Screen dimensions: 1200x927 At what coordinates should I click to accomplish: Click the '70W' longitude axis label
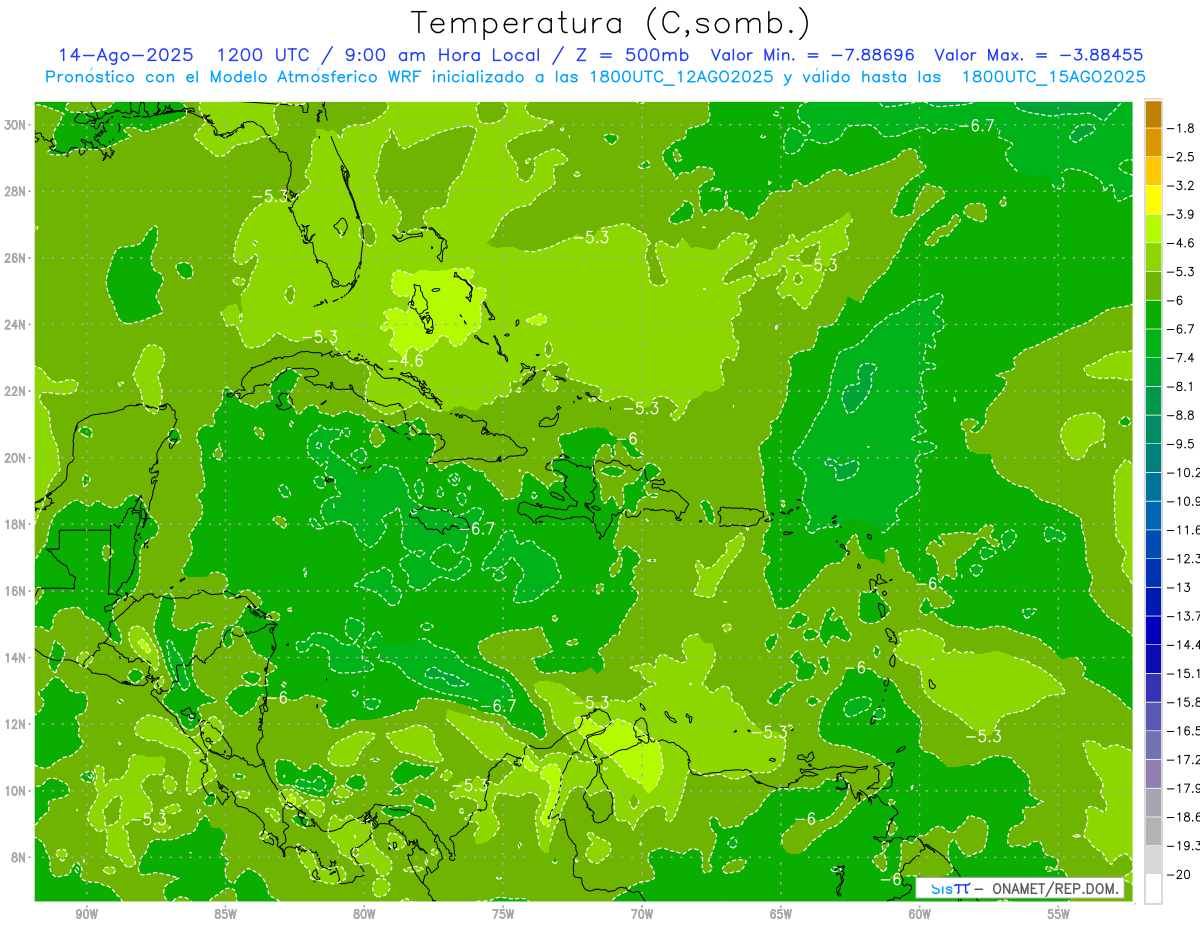tap(642, 914)
